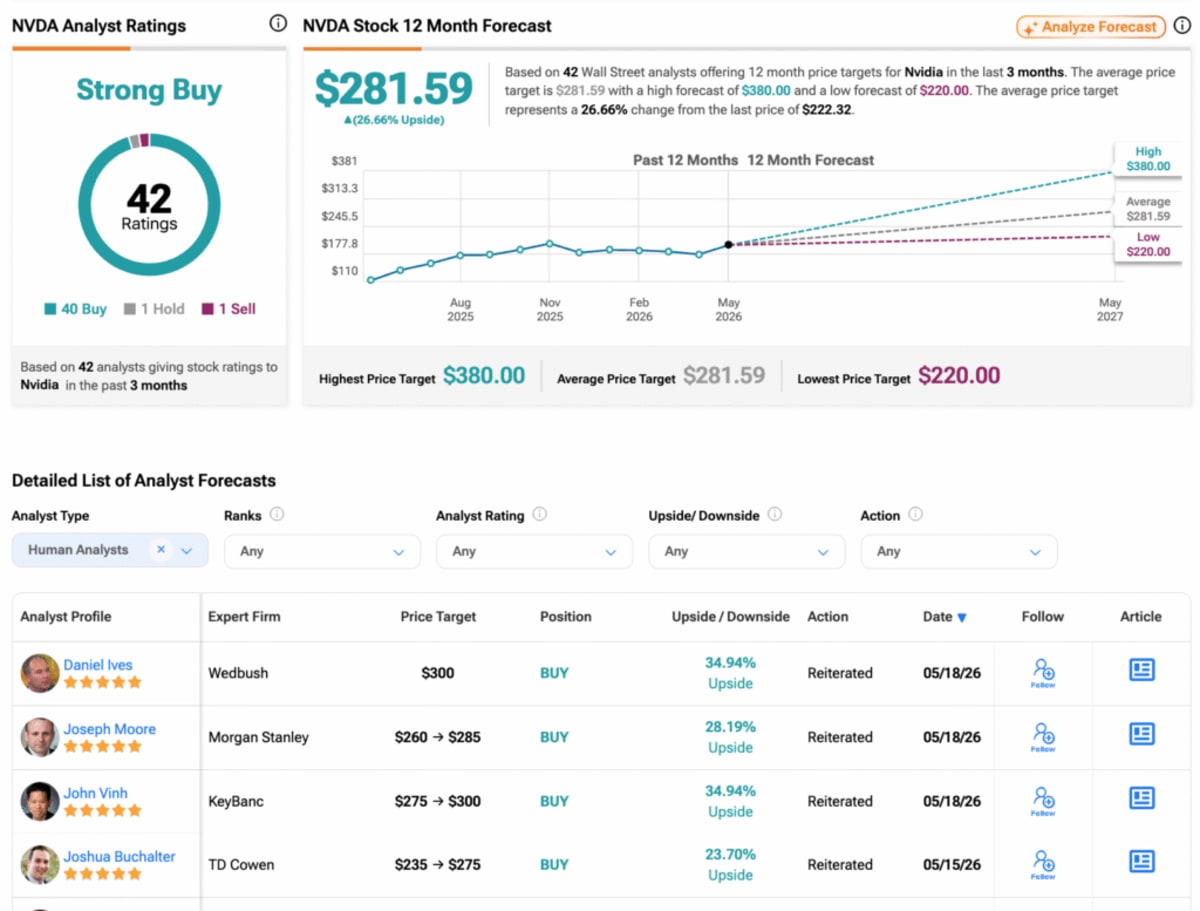Click info icon next to Action filter label
Image resolution: width=1200 pixels, height=911 pixels.
915,515
